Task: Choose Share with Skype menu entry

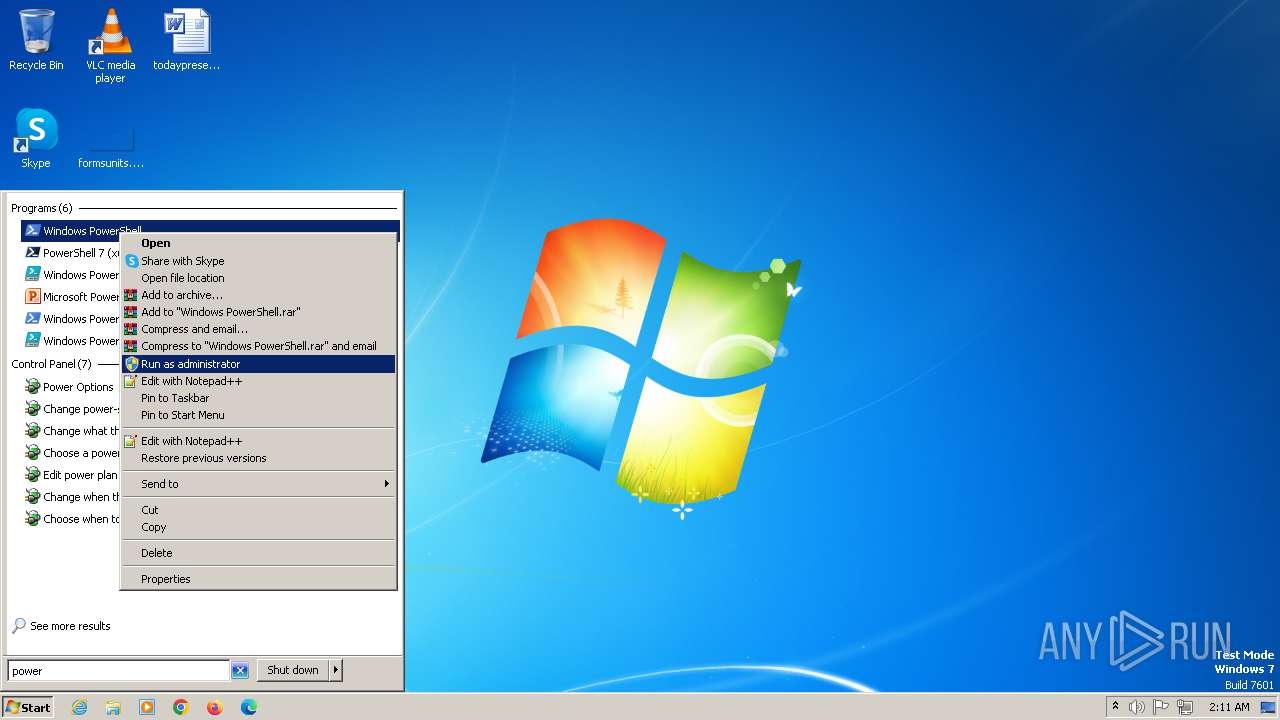Action: click(258, 261)
